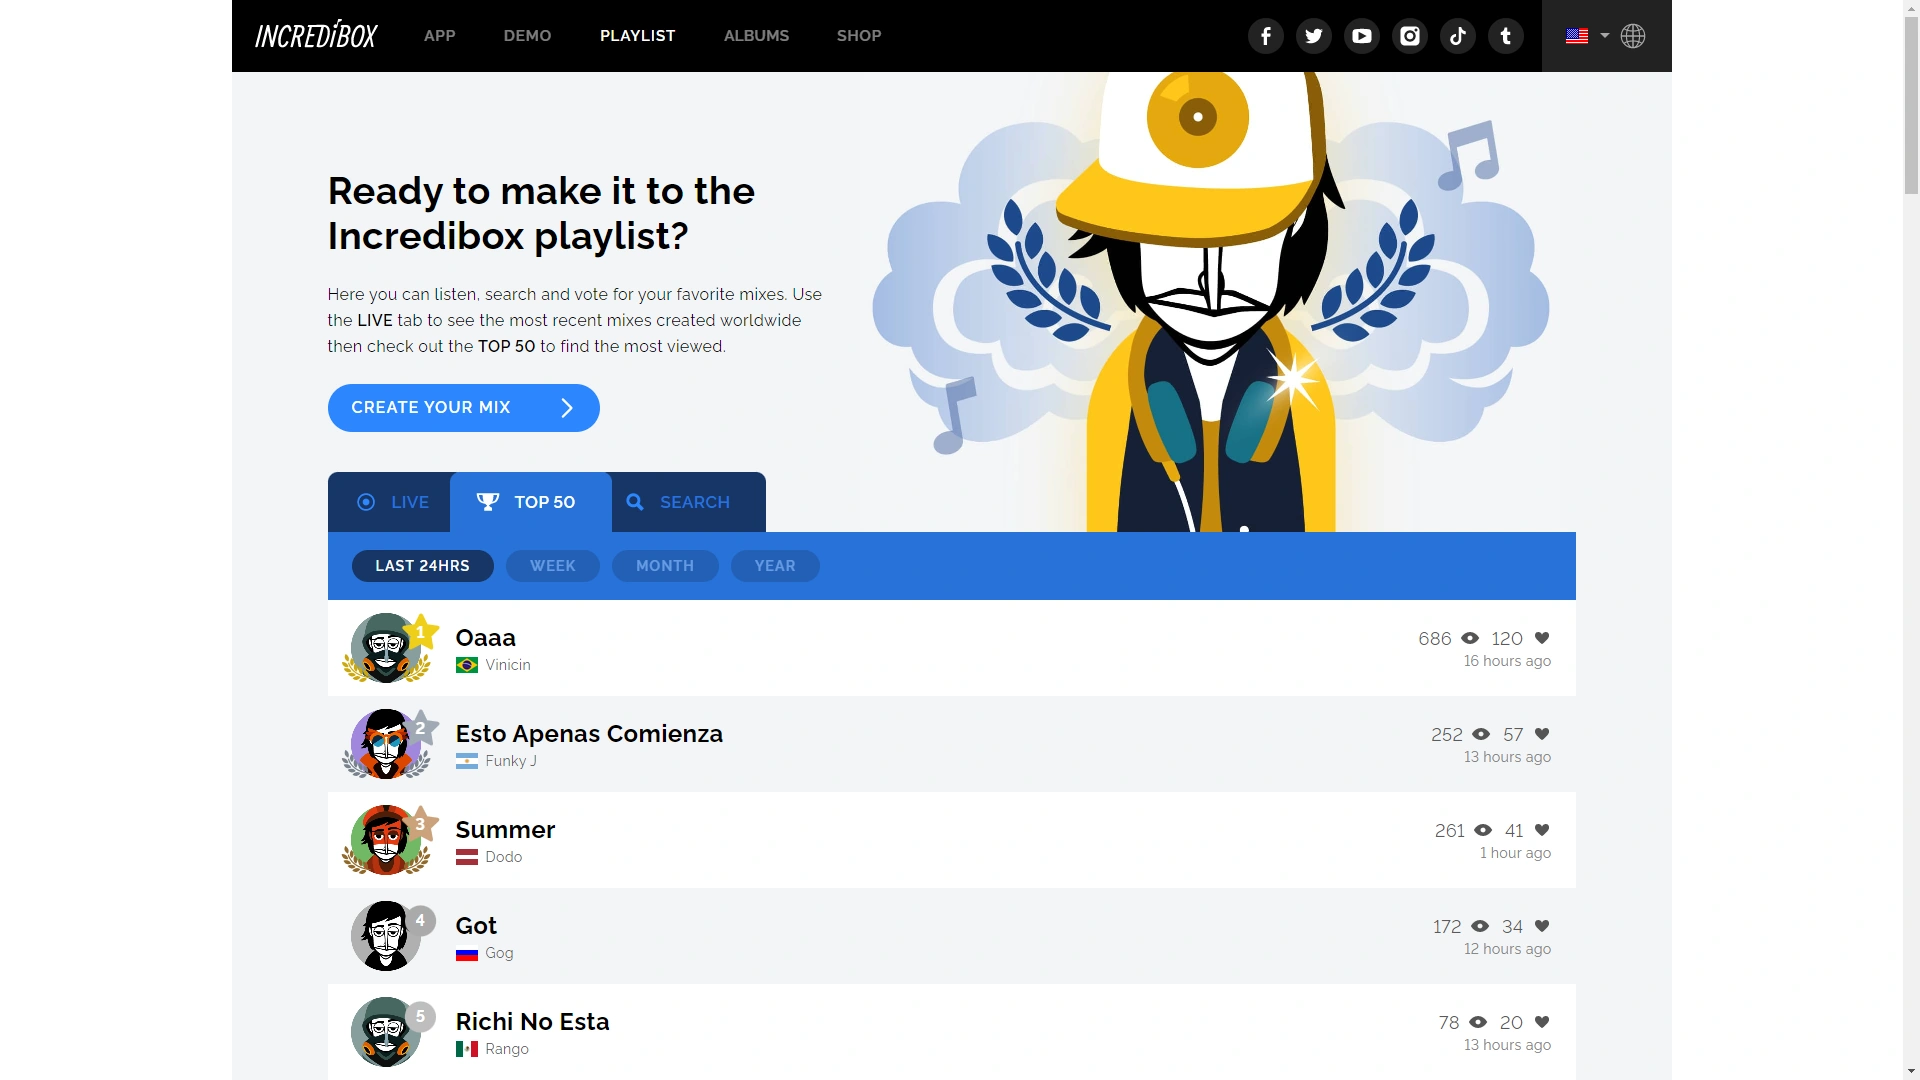Expand the language flag dropdown
This screenshot has height=1080, width=1920.
coord(1577,36)
